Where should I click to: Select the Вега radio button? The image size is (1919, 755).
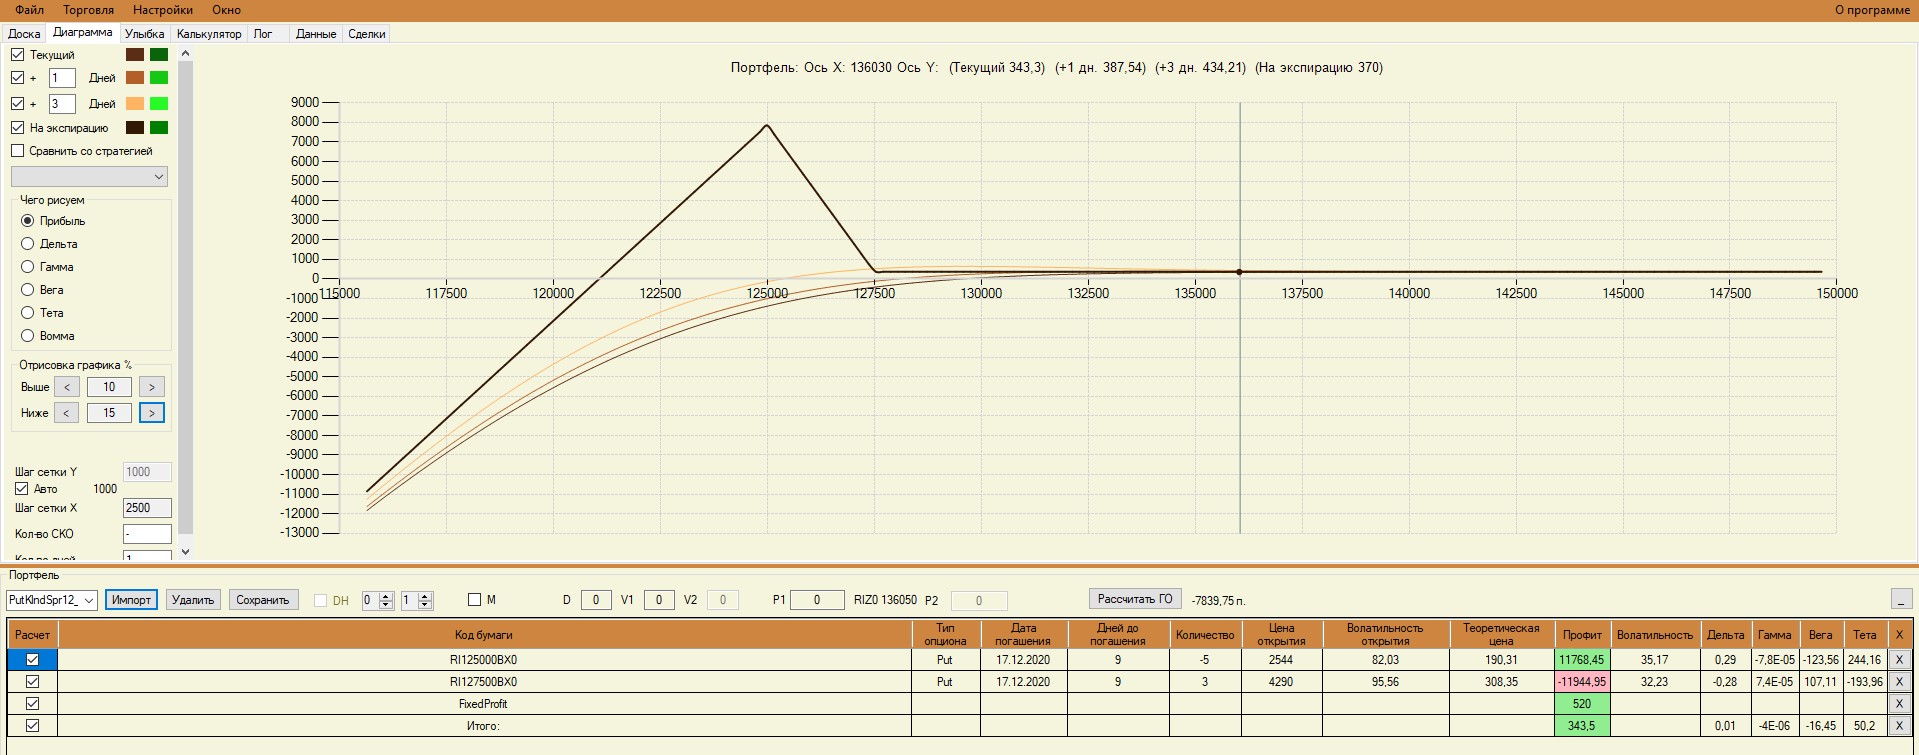pyautogui.click(x=28, y=290)
